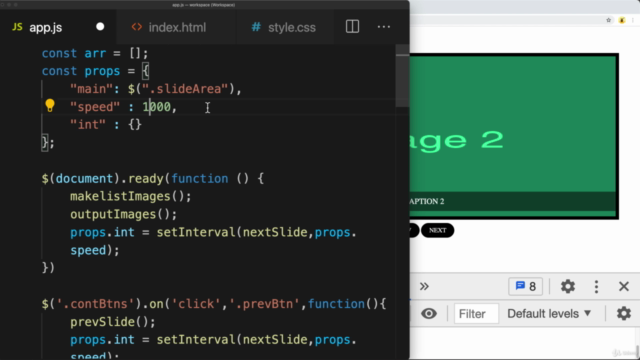The height and width of the screenshot is (360, 640).
Task: Click the console Filter input field
Action: point(476,313)
